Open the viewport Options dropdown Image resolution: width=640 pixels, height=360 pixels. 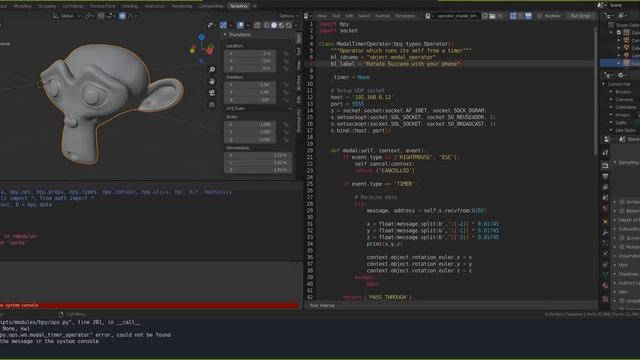289,16
